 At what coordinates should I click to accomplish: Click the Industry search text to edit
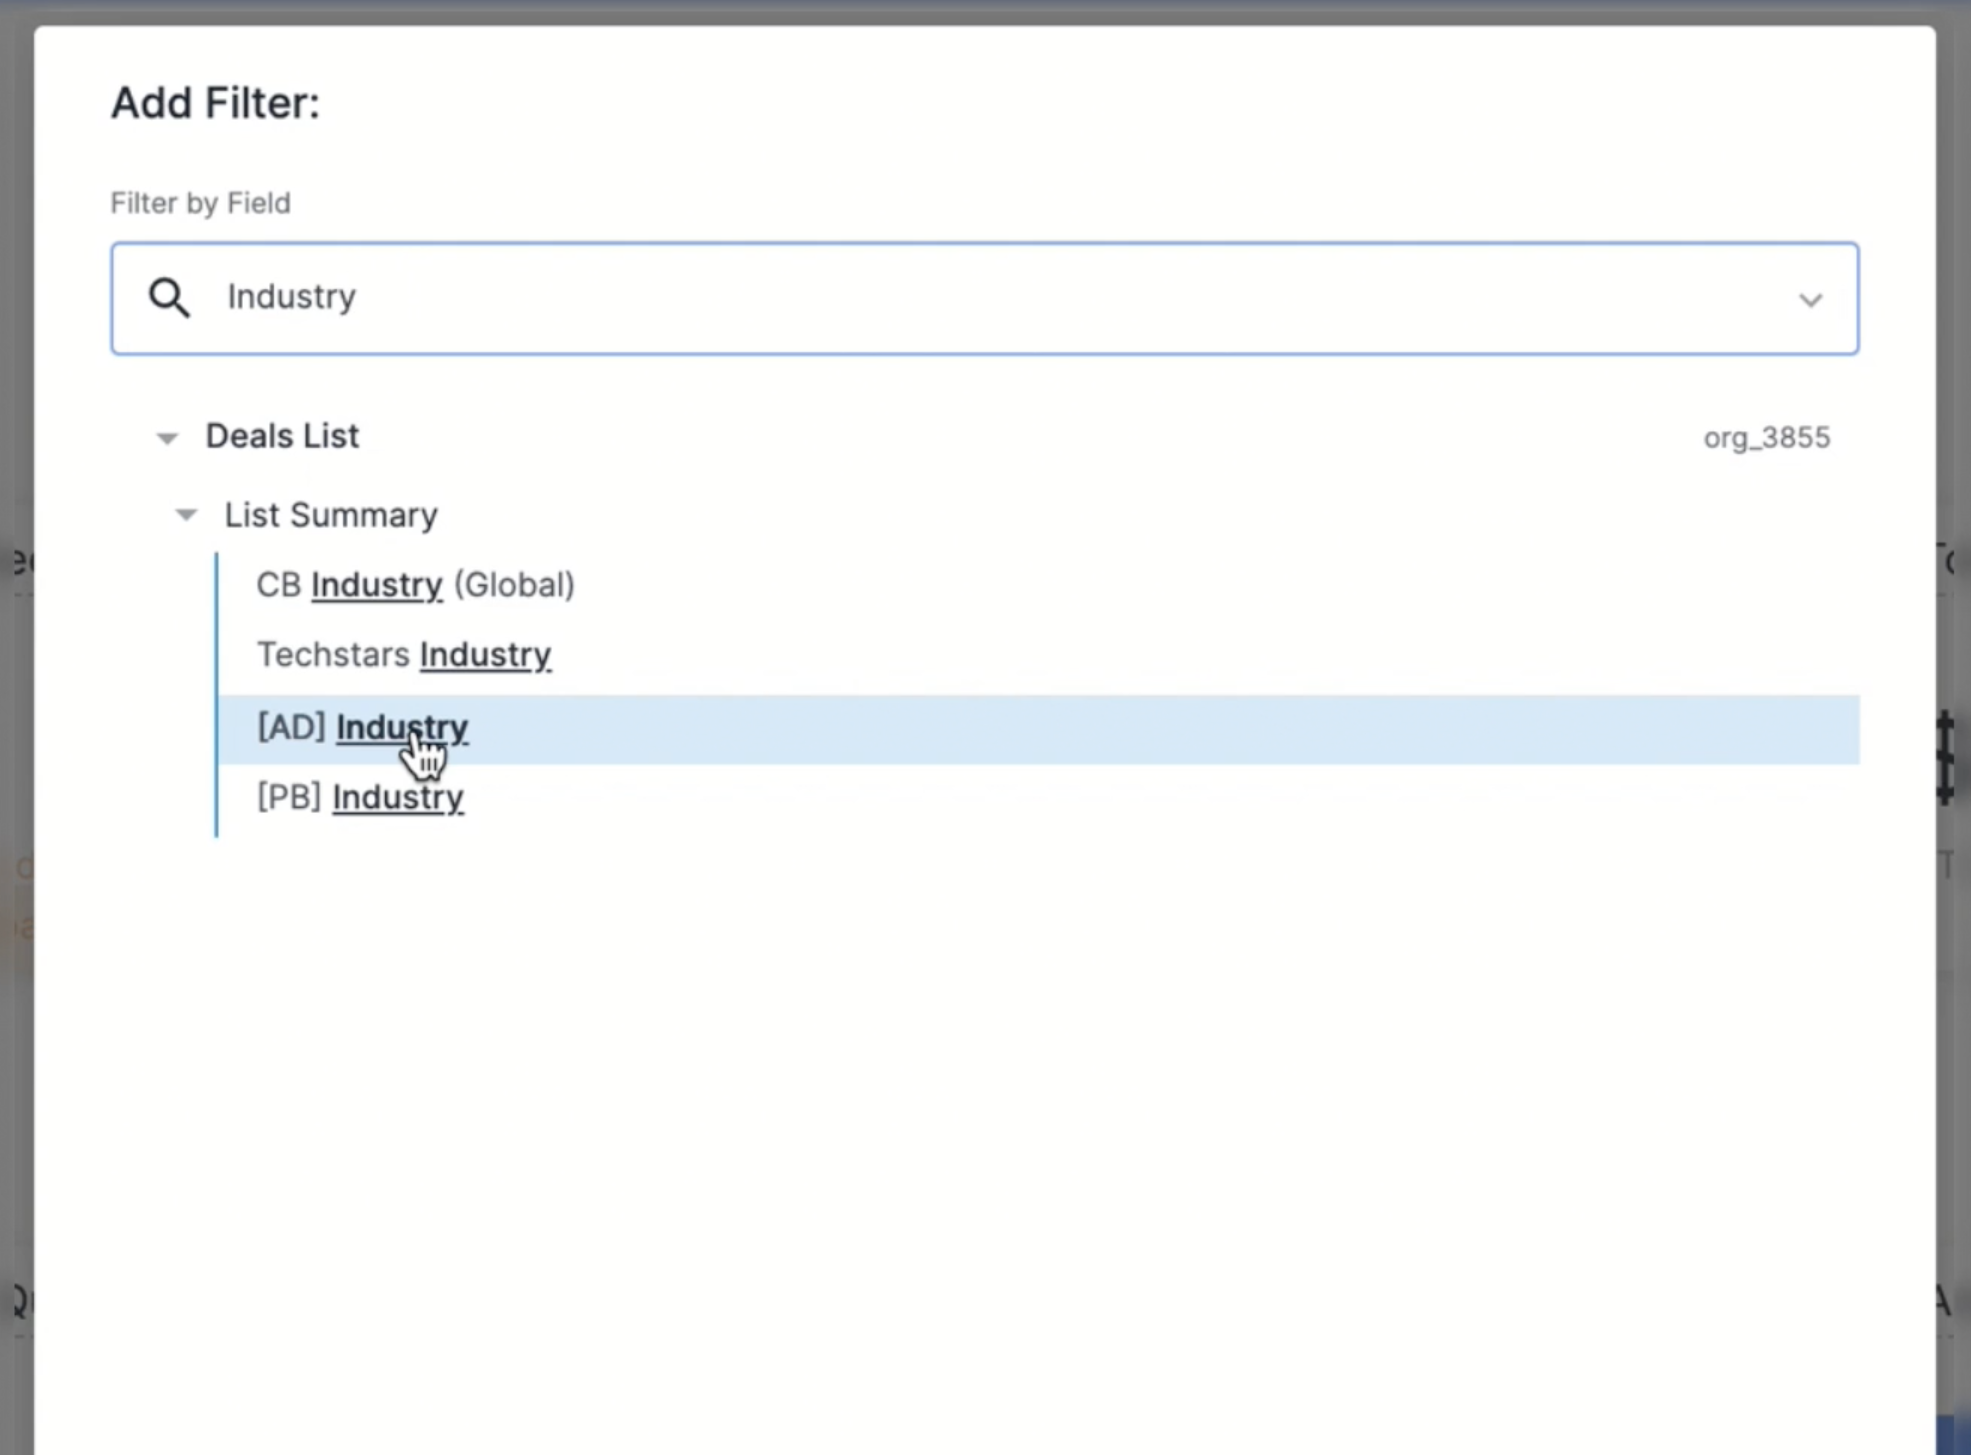tap(291, 297)
